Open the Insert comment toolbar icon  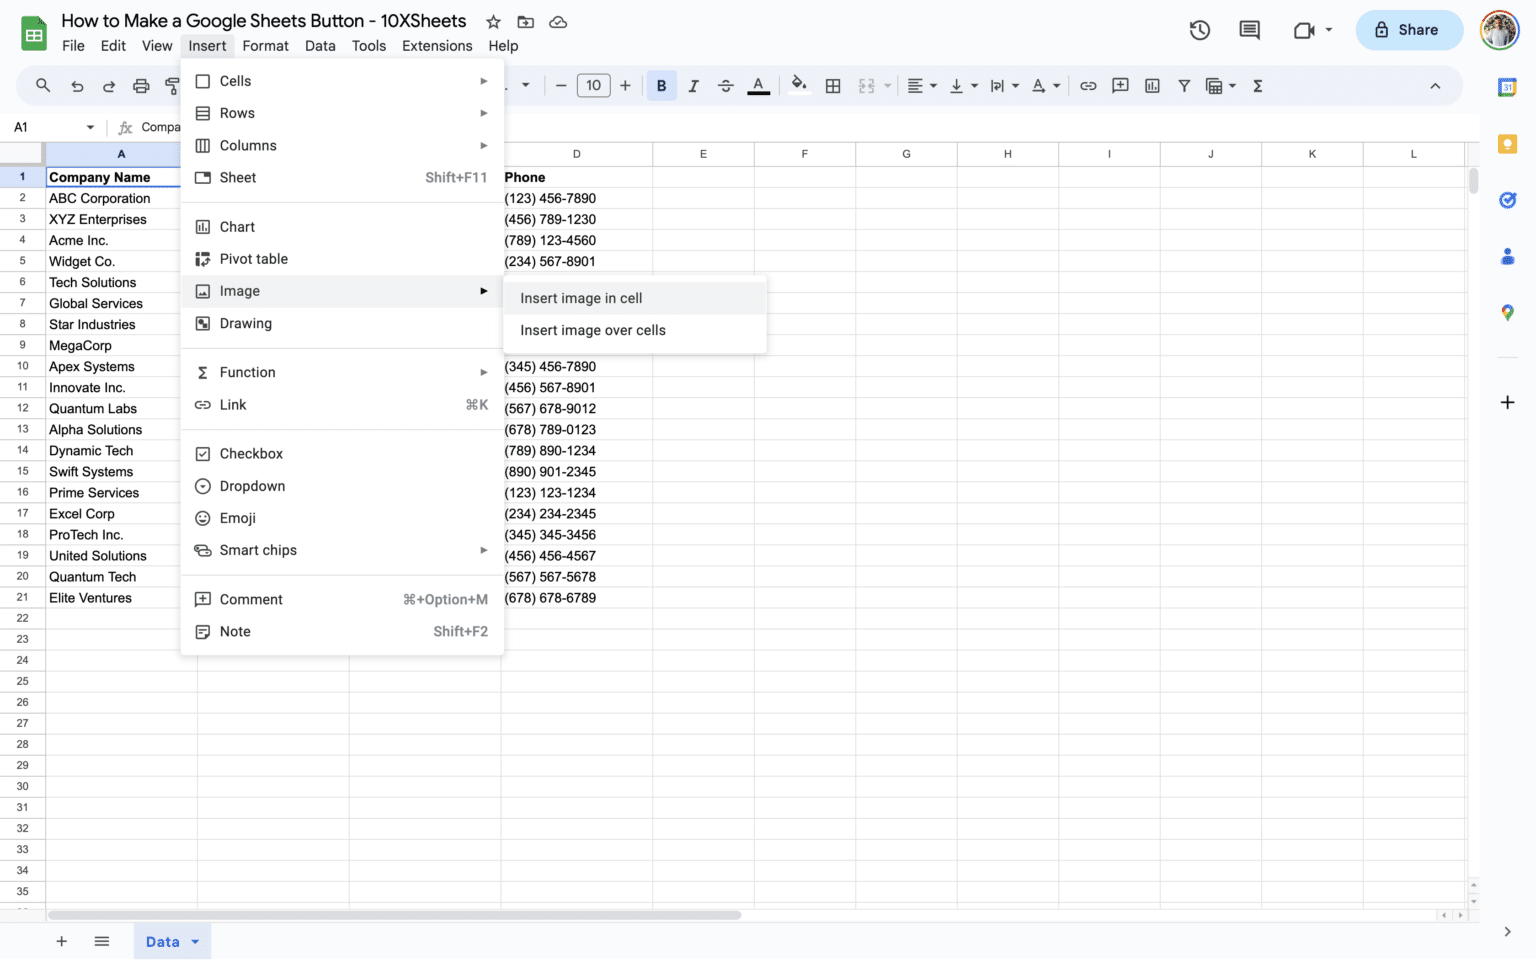tap(1120, 86)
